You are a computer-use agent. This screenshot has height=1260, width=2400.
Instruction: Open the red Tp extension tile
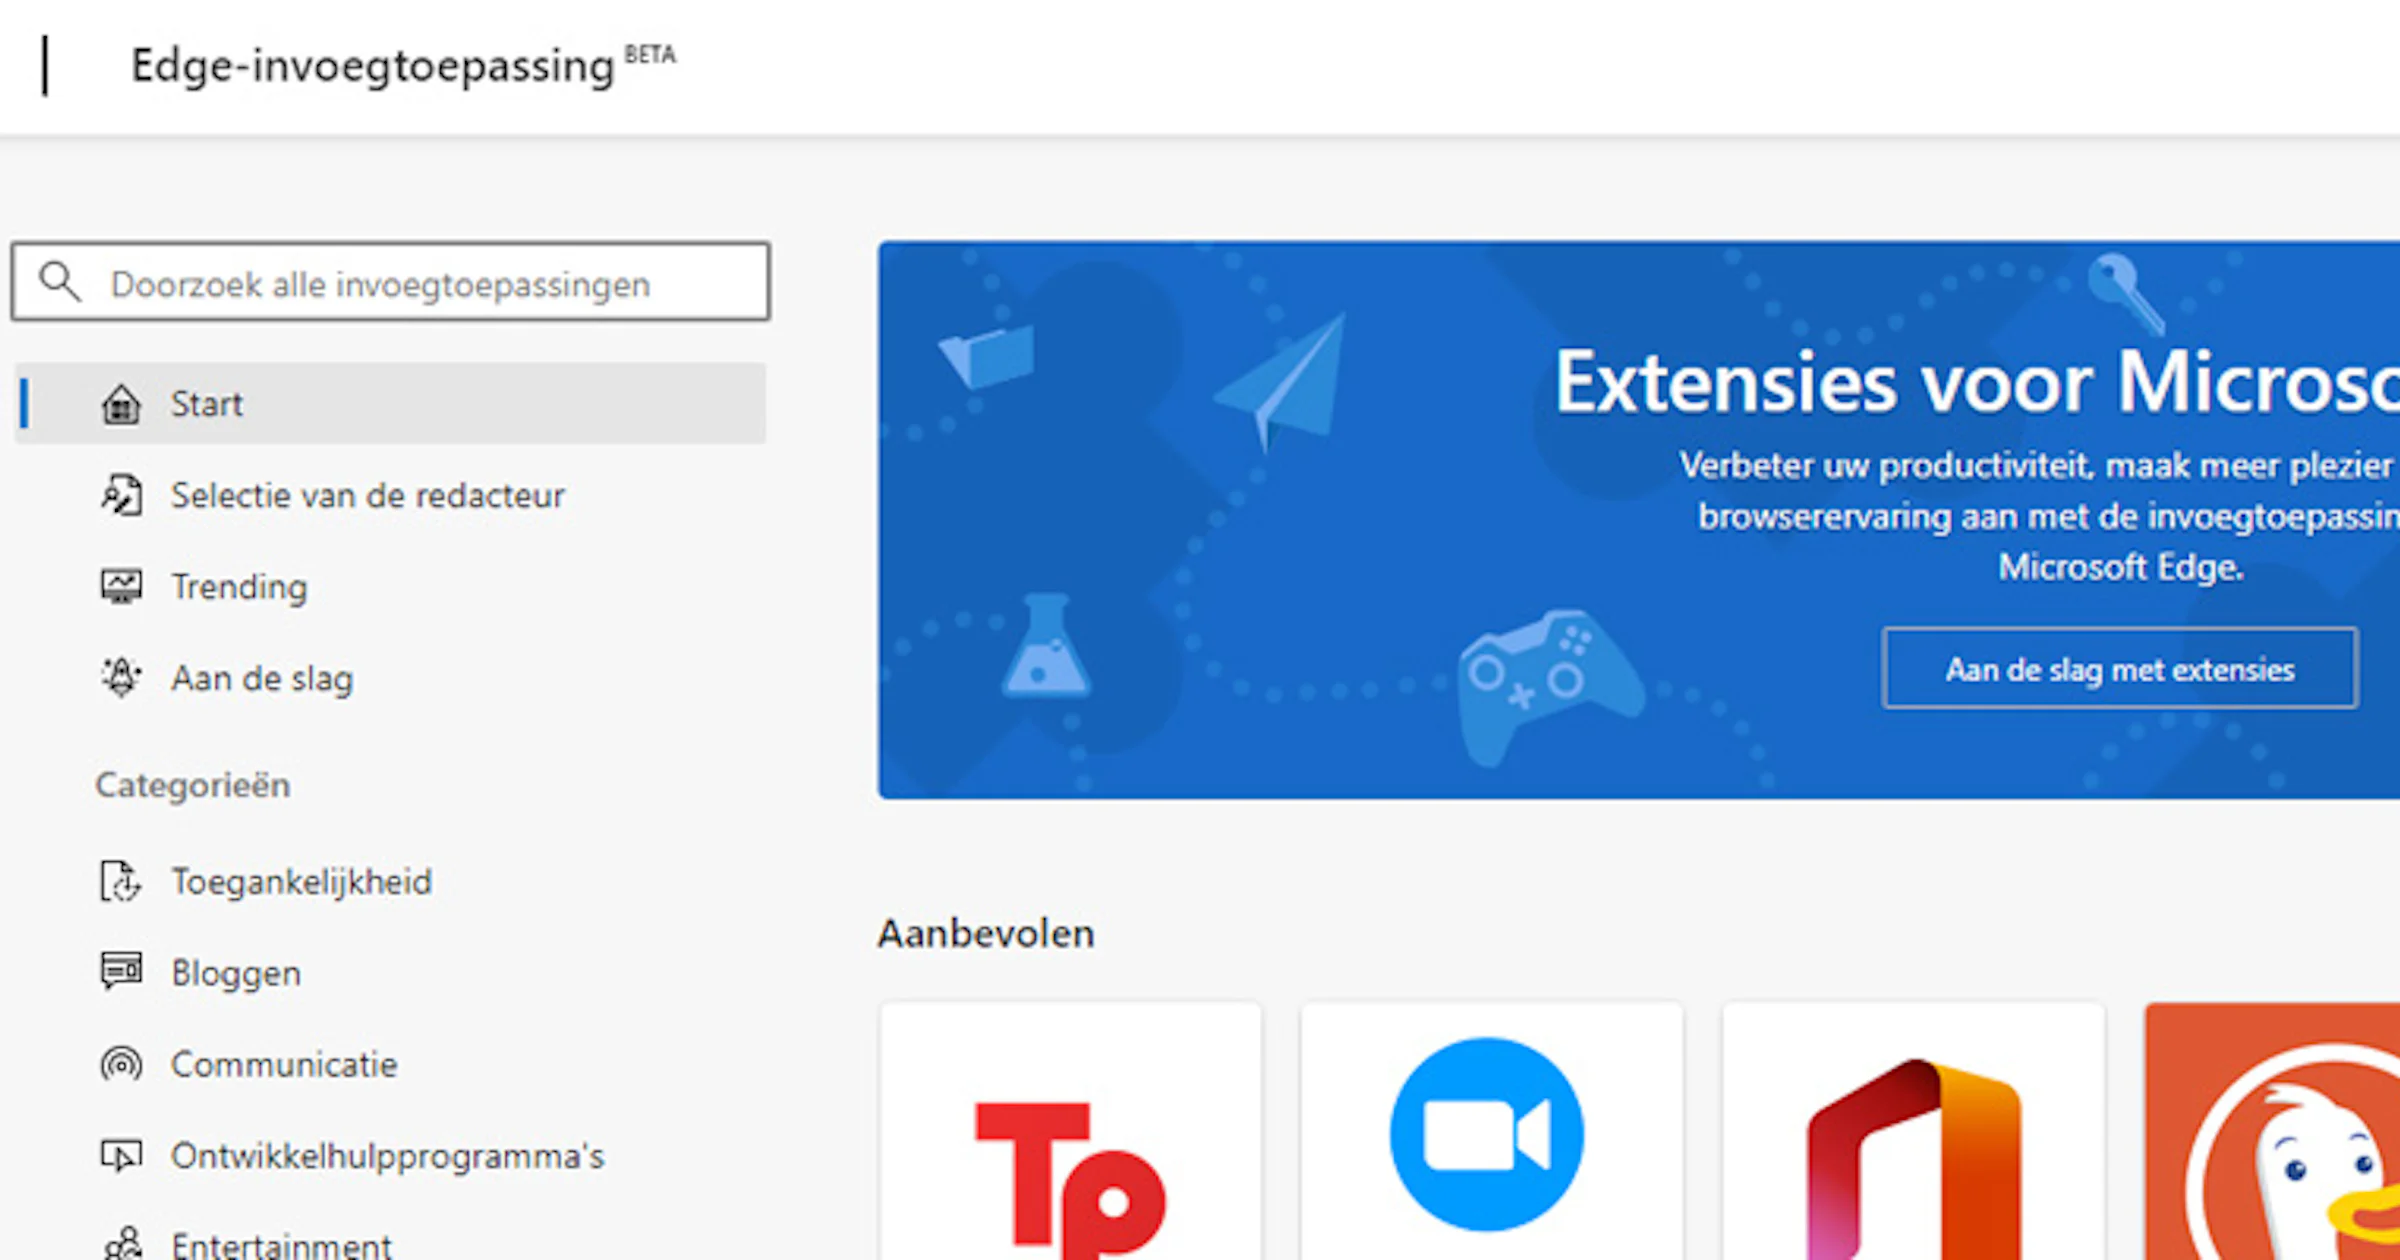[x=1071, y=1132]
